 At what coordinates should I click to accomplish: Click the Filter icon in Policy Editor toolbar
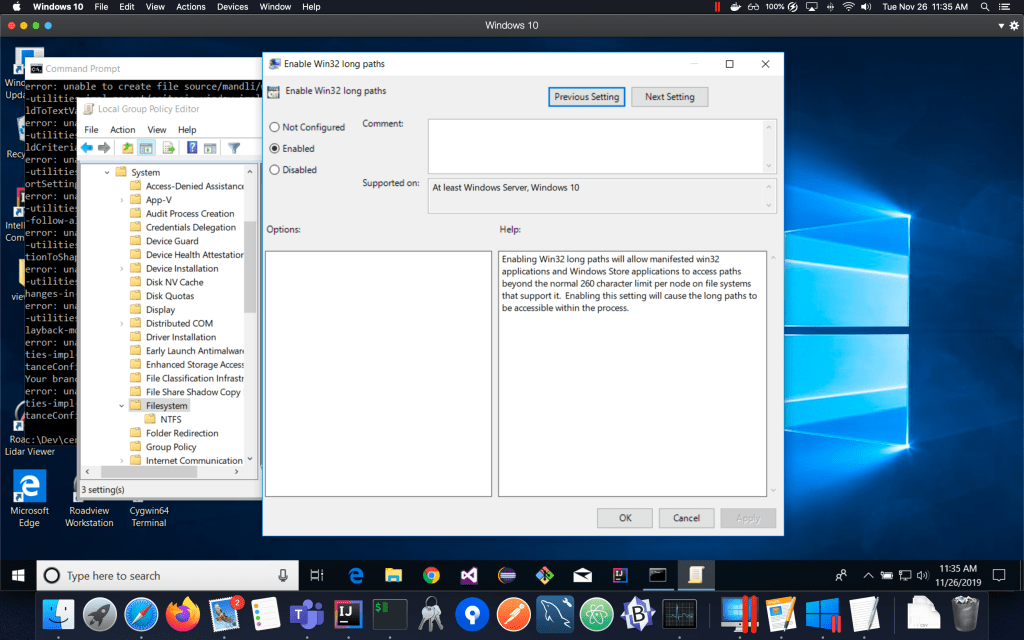234,148
